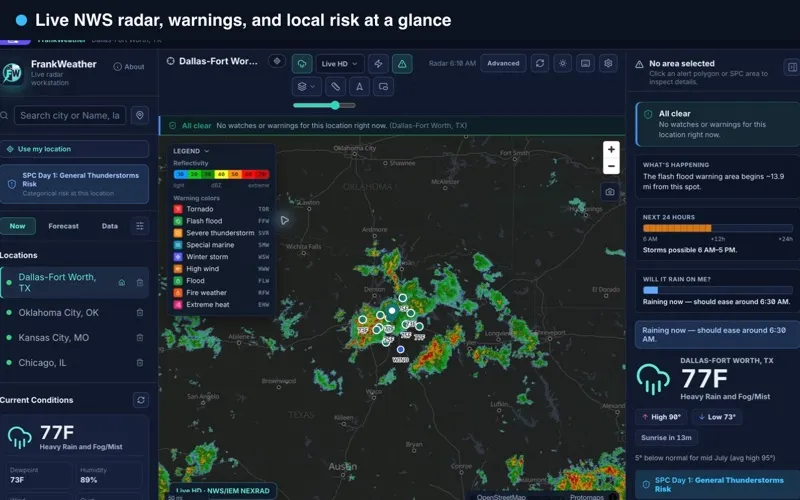This screenshot has height=500, width=800.
Task: Open the list options icon beside Data
Action: (140, 226)
